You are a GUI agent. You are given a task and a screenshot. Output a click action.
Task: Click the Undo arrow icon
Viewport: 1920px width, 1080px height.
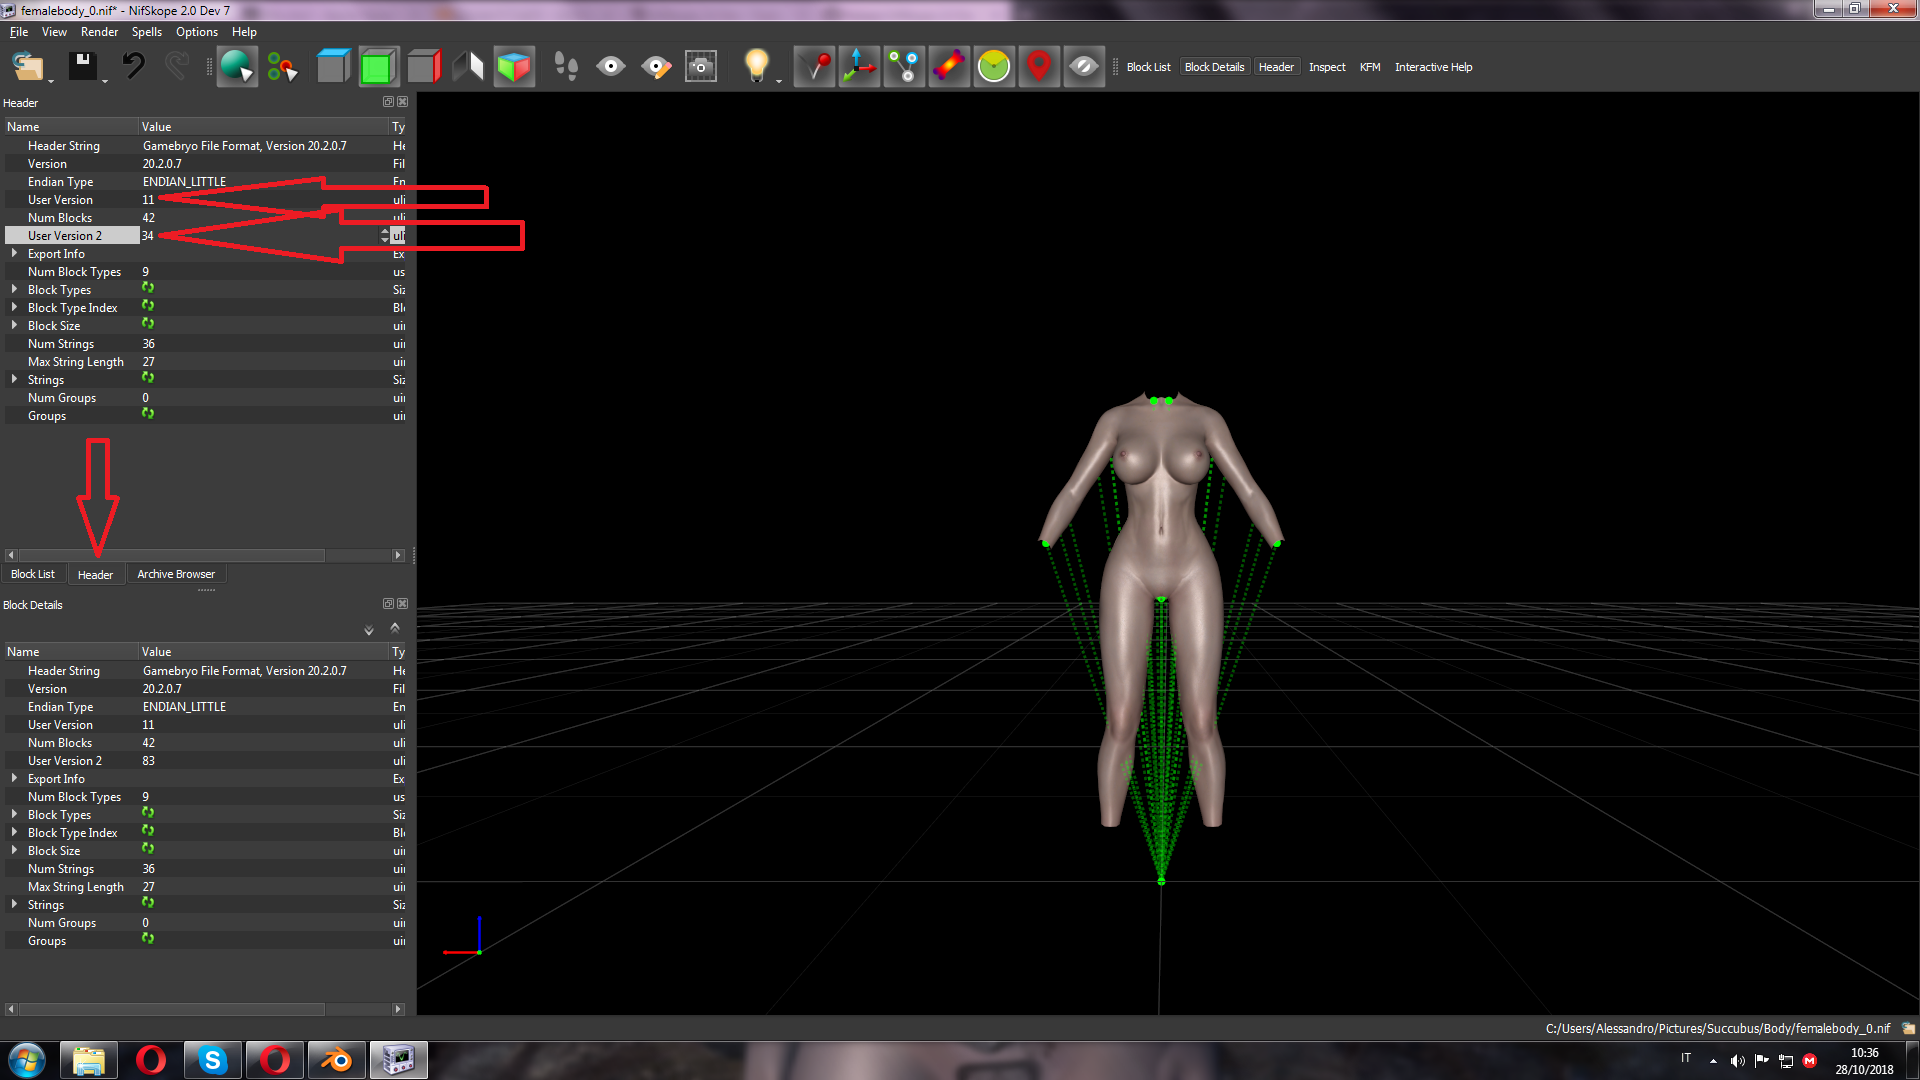(x=133, y=67)
